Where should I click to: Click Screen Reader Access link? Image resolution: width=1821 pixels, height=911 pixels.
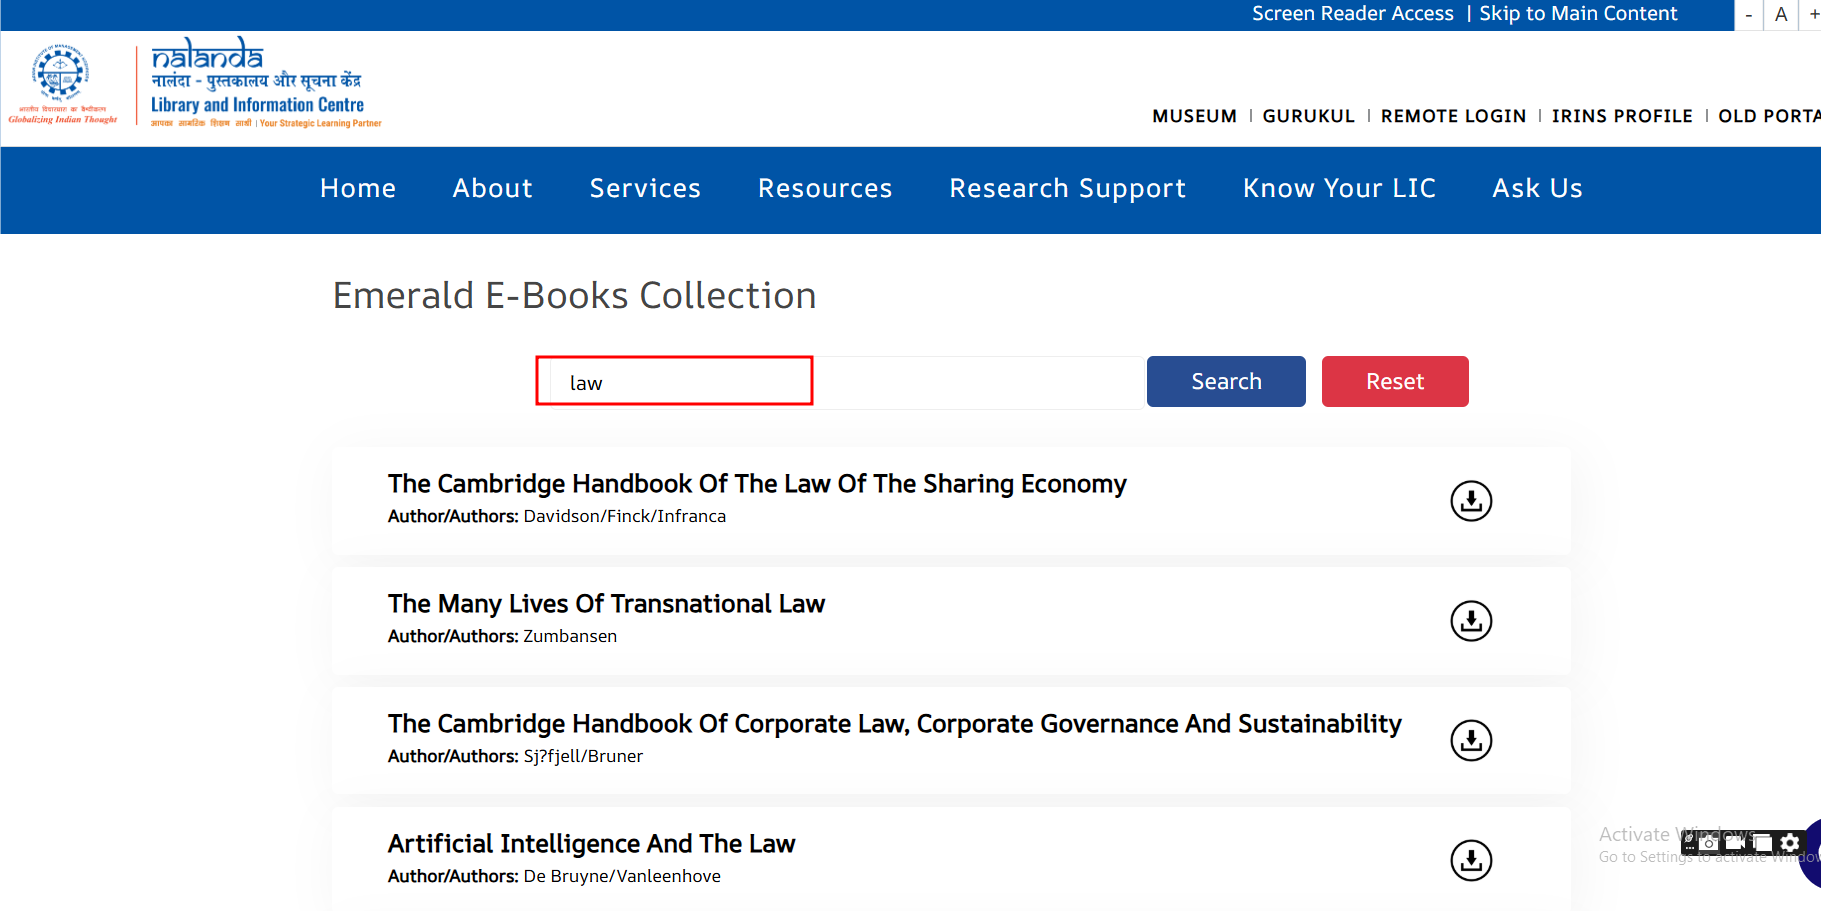[1352, 14]
